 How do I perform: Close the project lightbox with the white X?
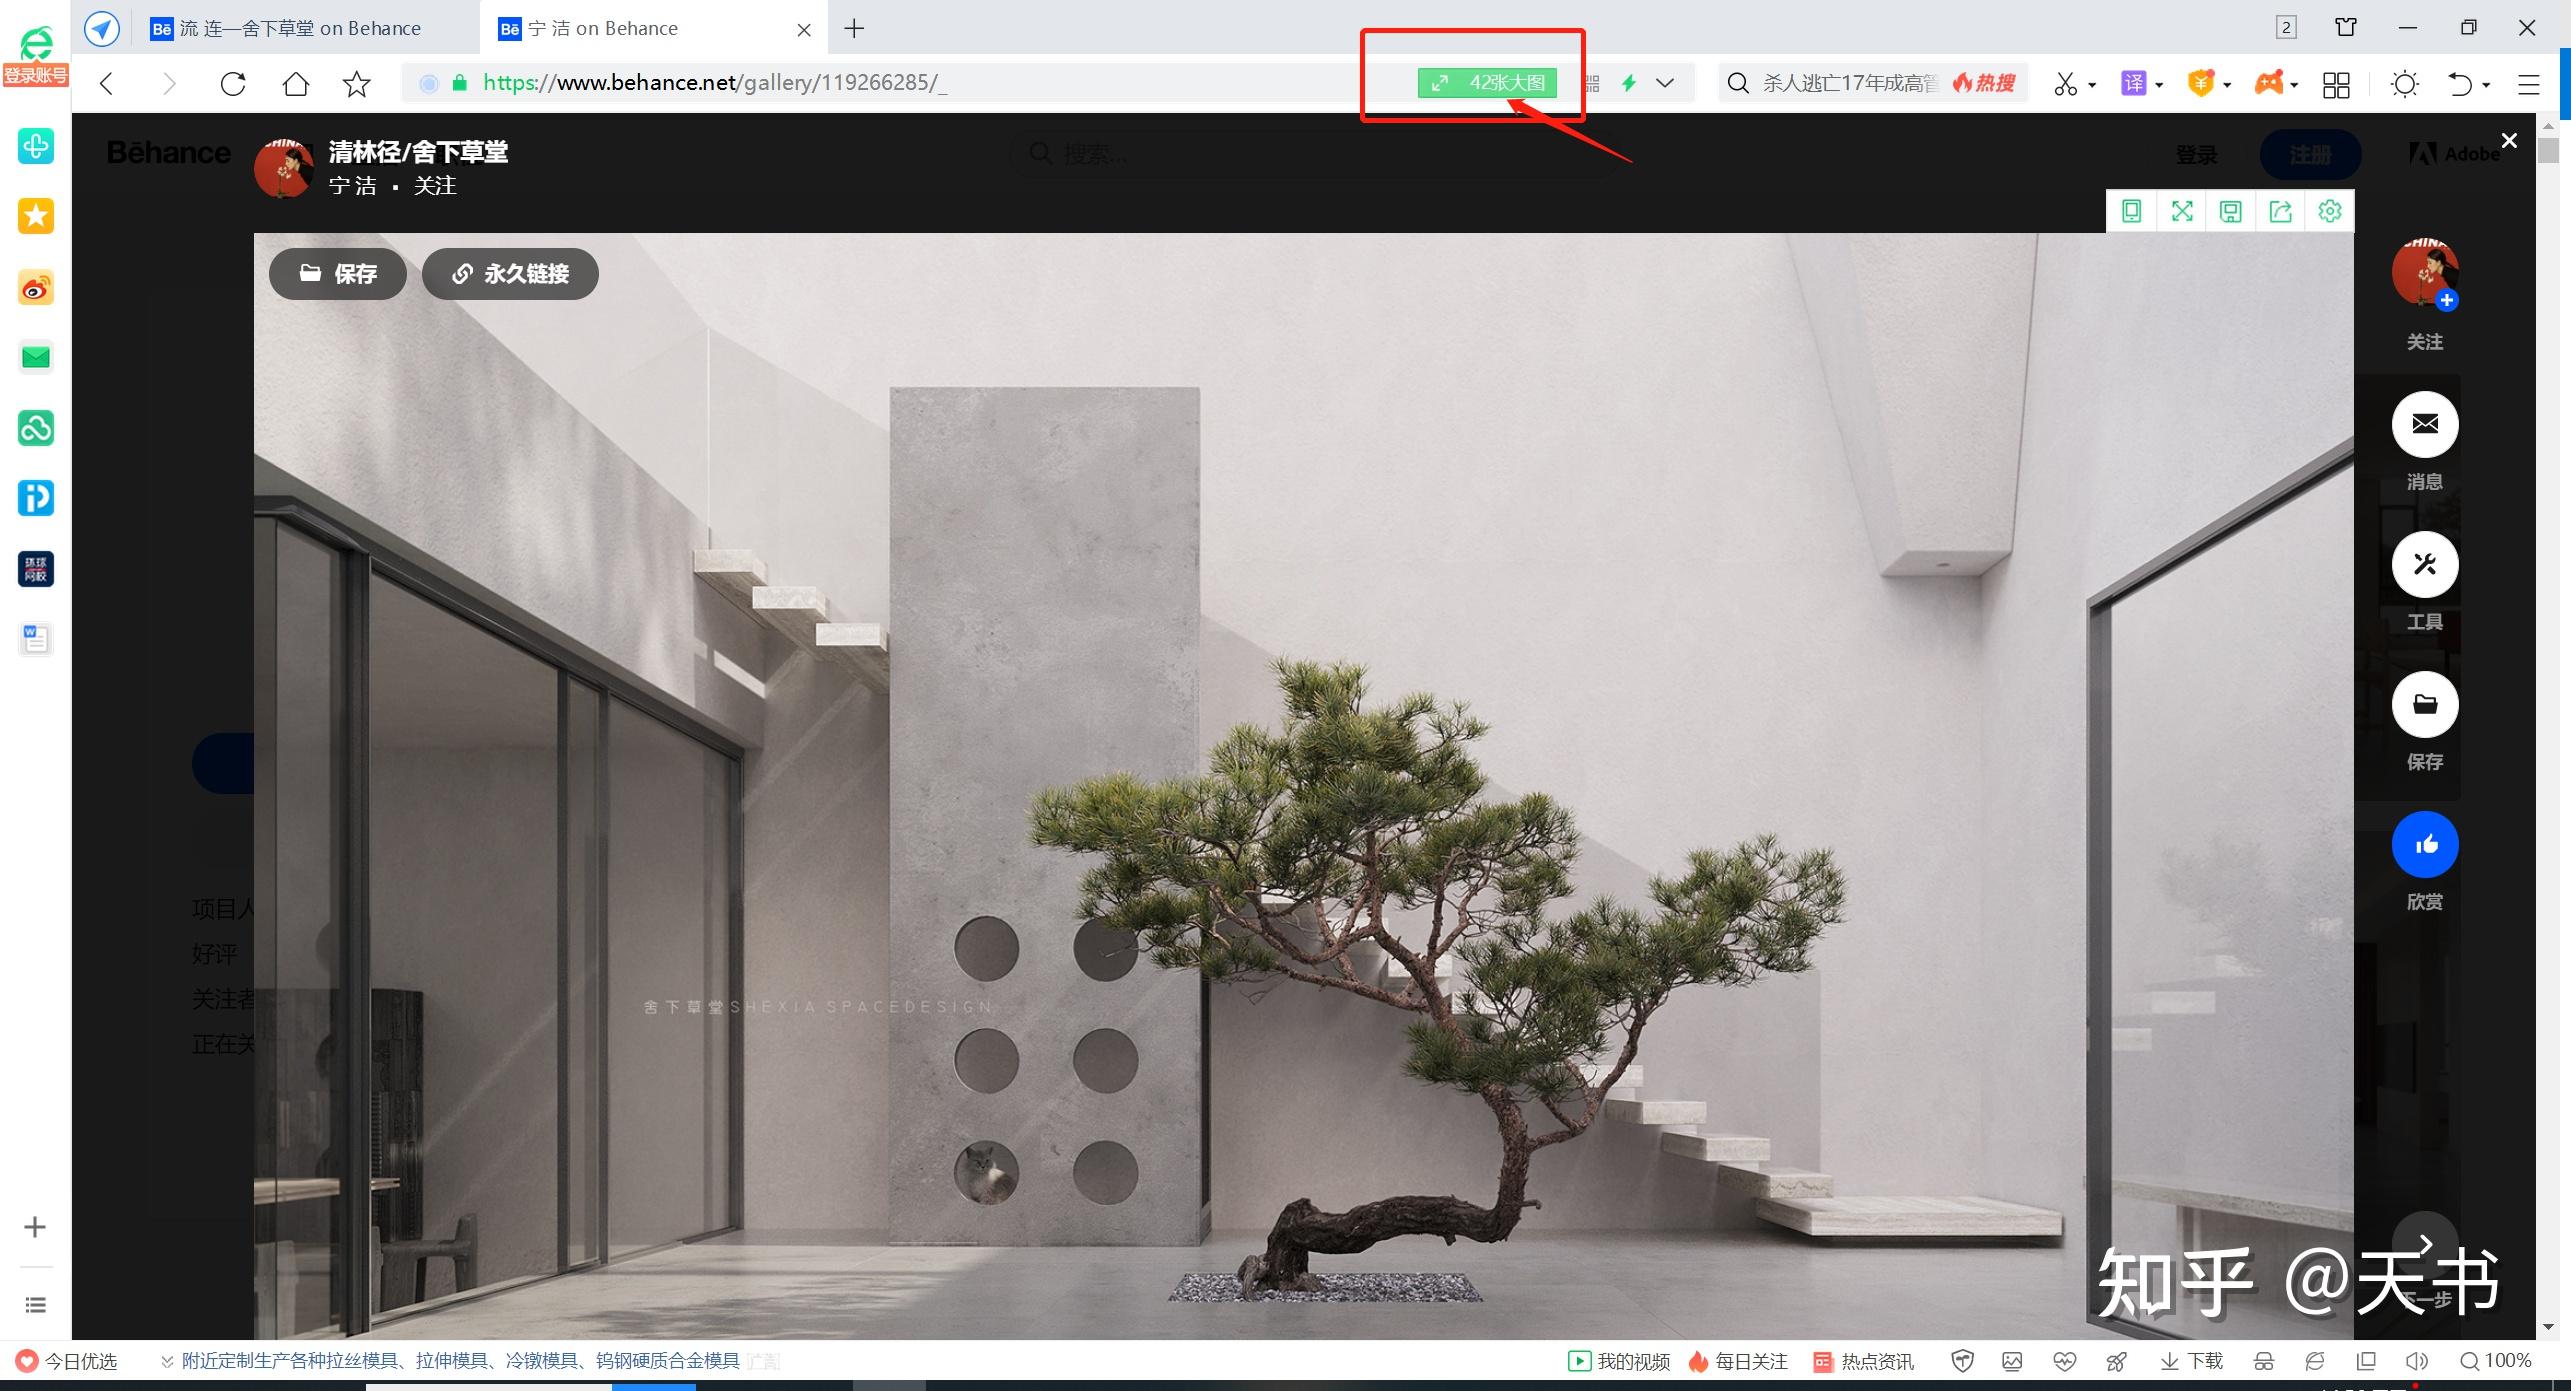[2509, 141]
